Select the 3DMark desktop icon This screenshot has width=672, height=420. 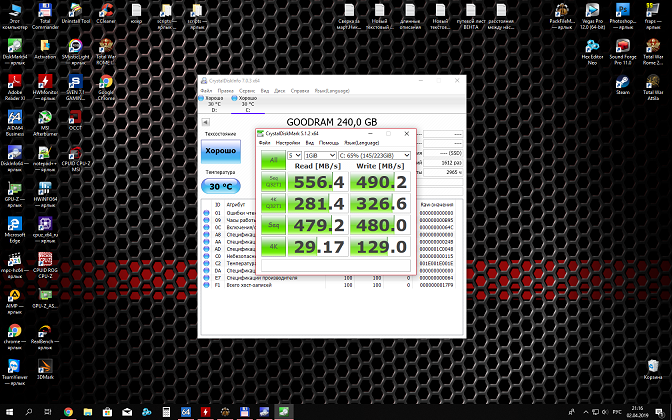(45, 369)
